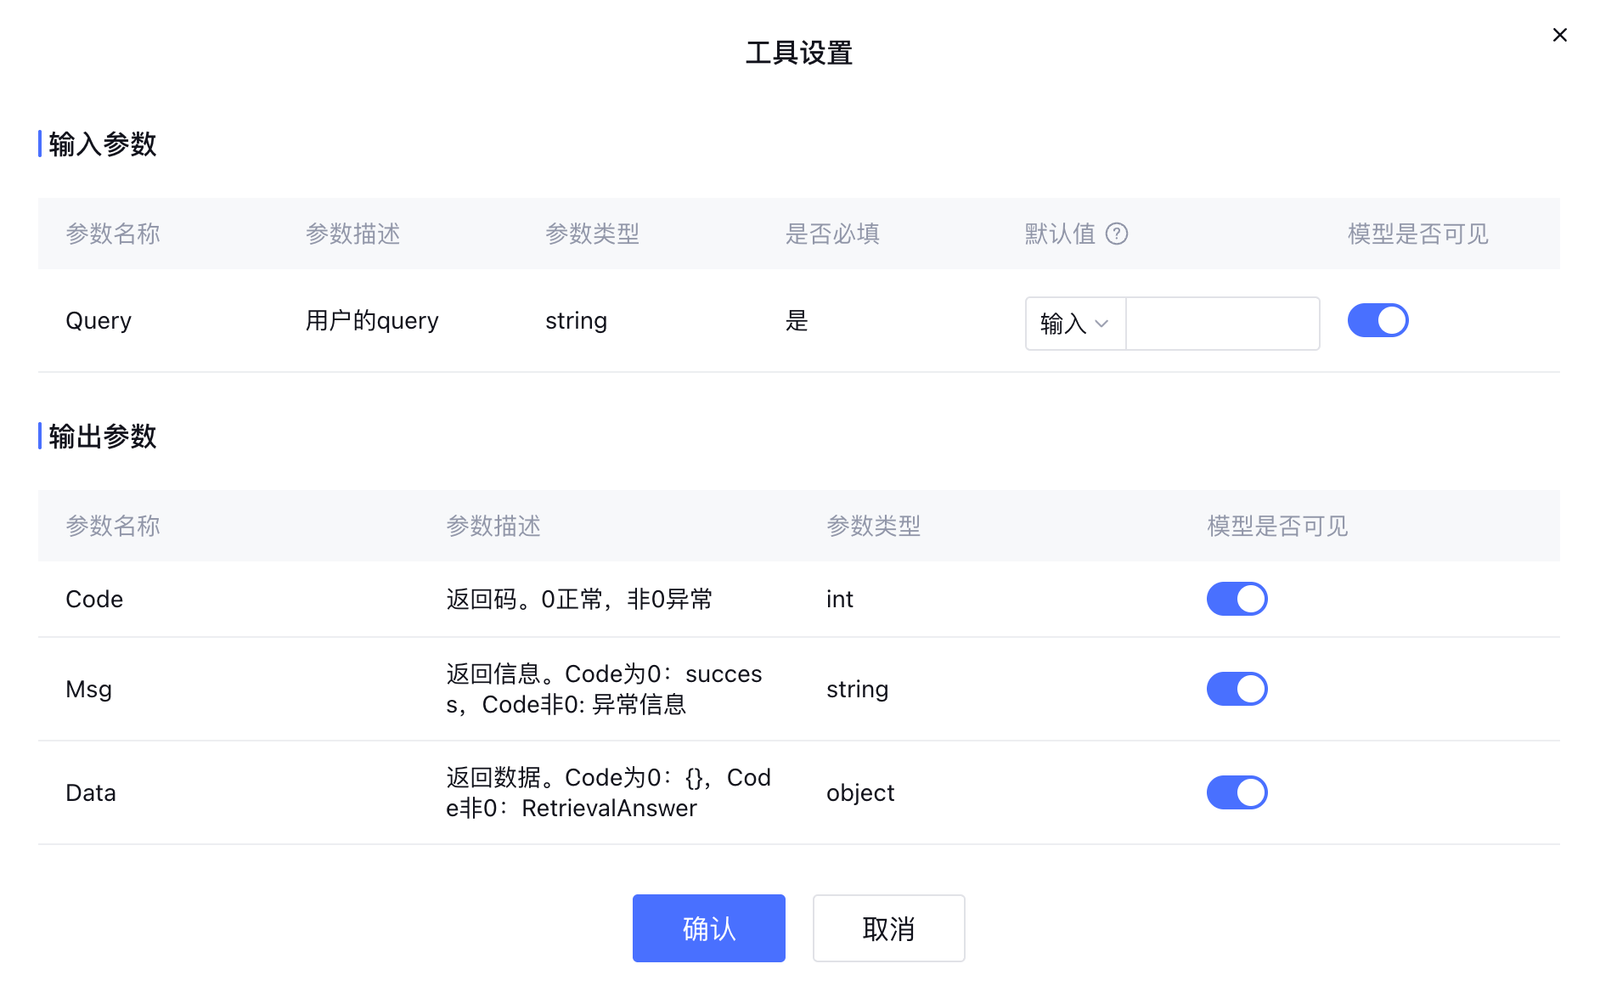1600x992 pixels.
Task: Close the 工具设置 dialog with the X icon
Action: [1559, 35]
